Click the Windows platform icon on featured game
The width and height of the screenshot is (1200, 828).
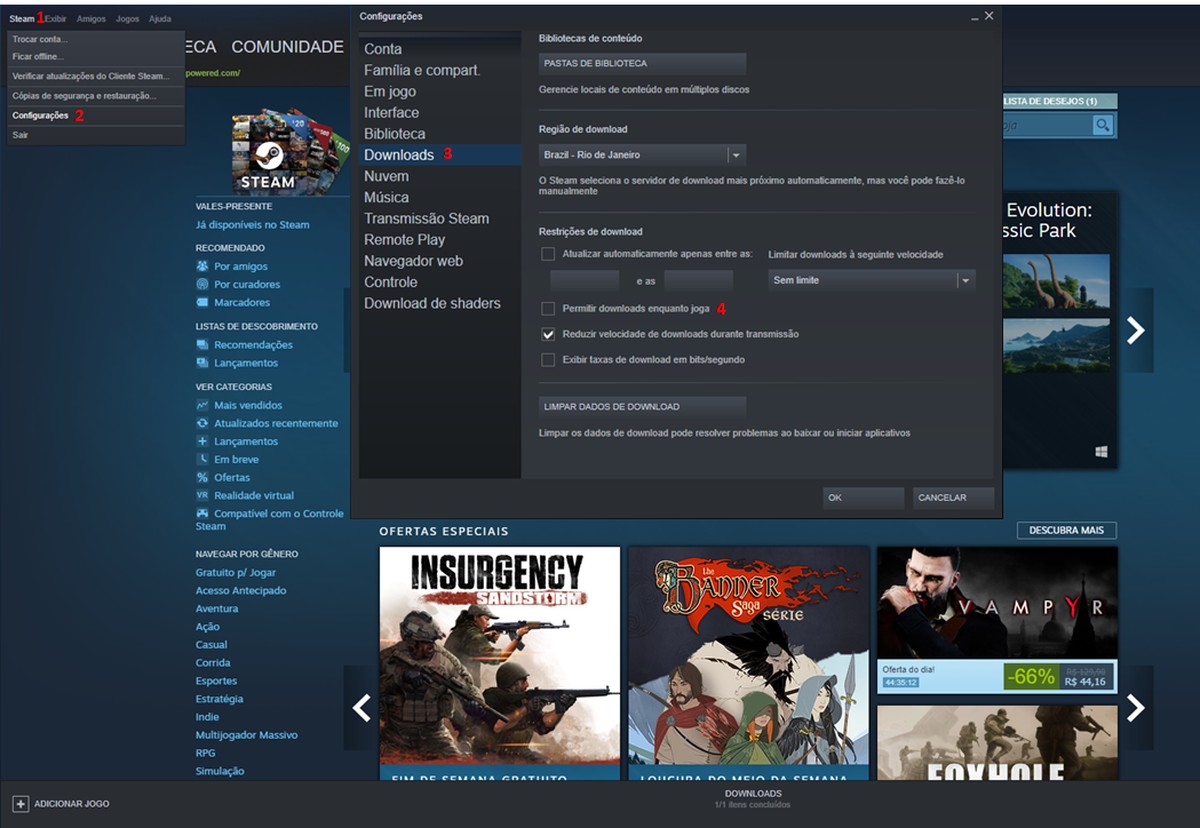(x=1101, y=452)
